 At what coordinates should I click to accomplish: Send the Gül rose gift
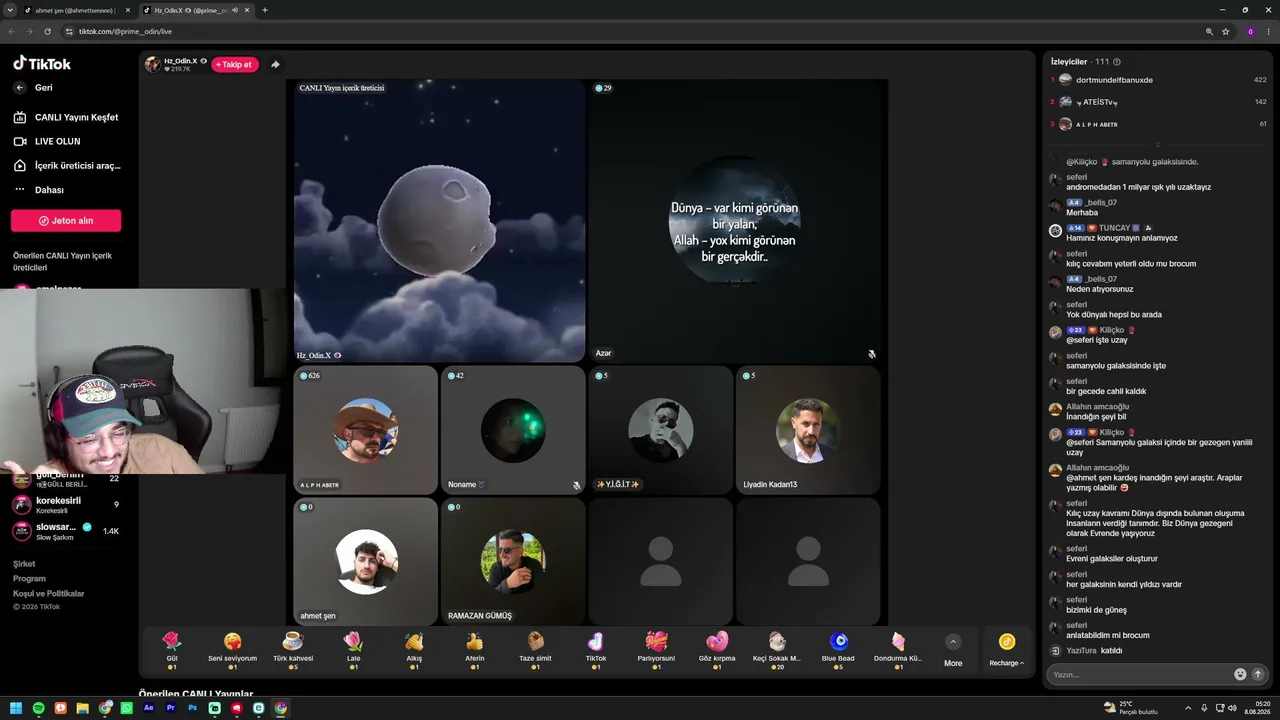click(172, 649)
